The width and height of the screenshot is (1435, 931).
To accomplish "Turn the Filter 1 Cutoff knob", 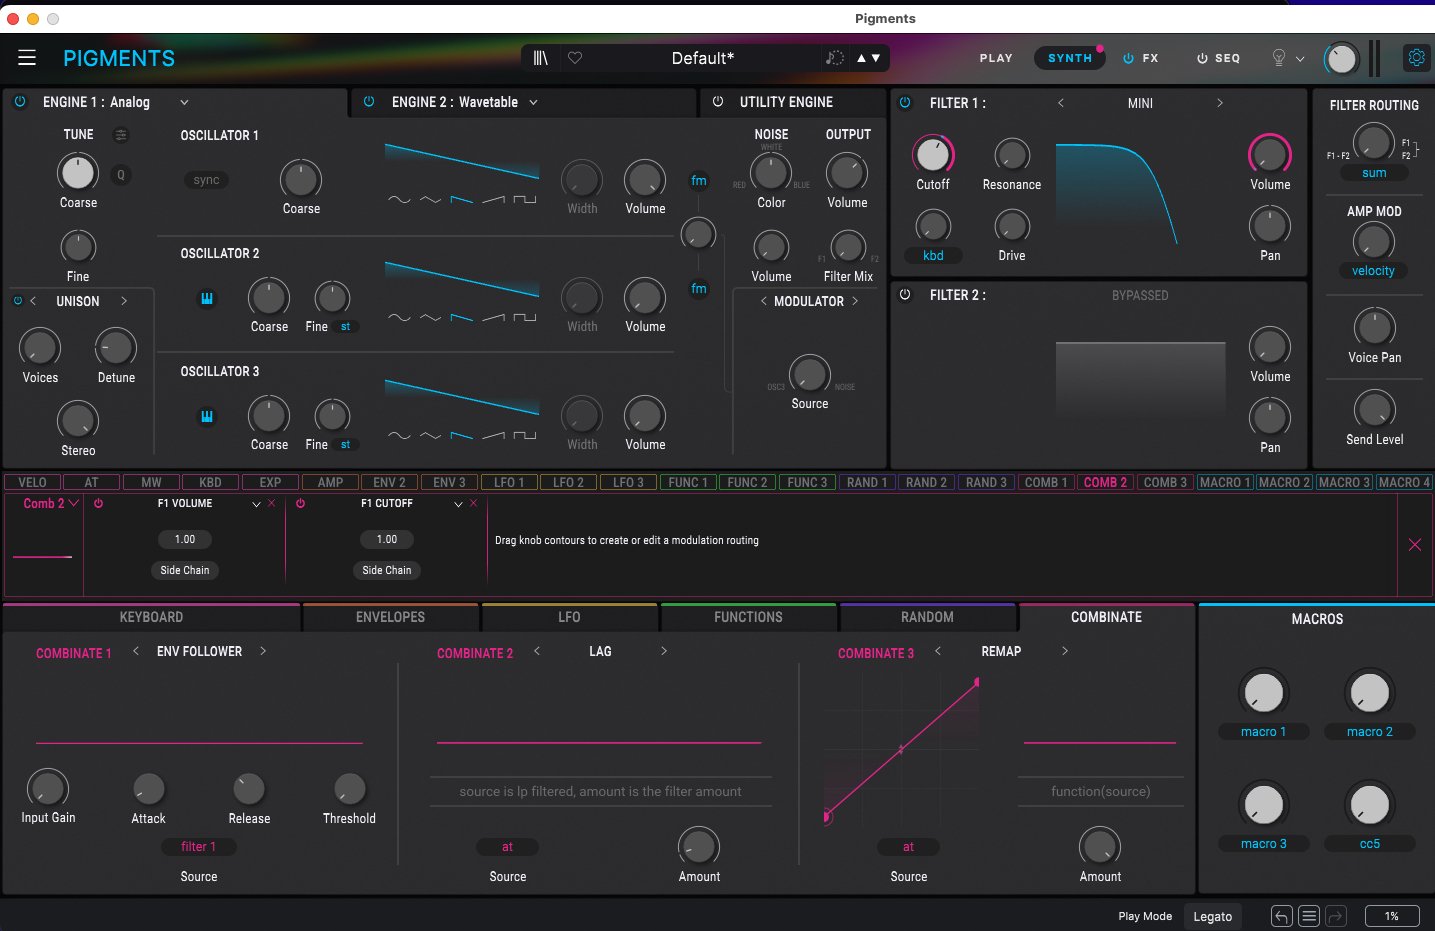I will pyautogui.click(x=933, y=154).
